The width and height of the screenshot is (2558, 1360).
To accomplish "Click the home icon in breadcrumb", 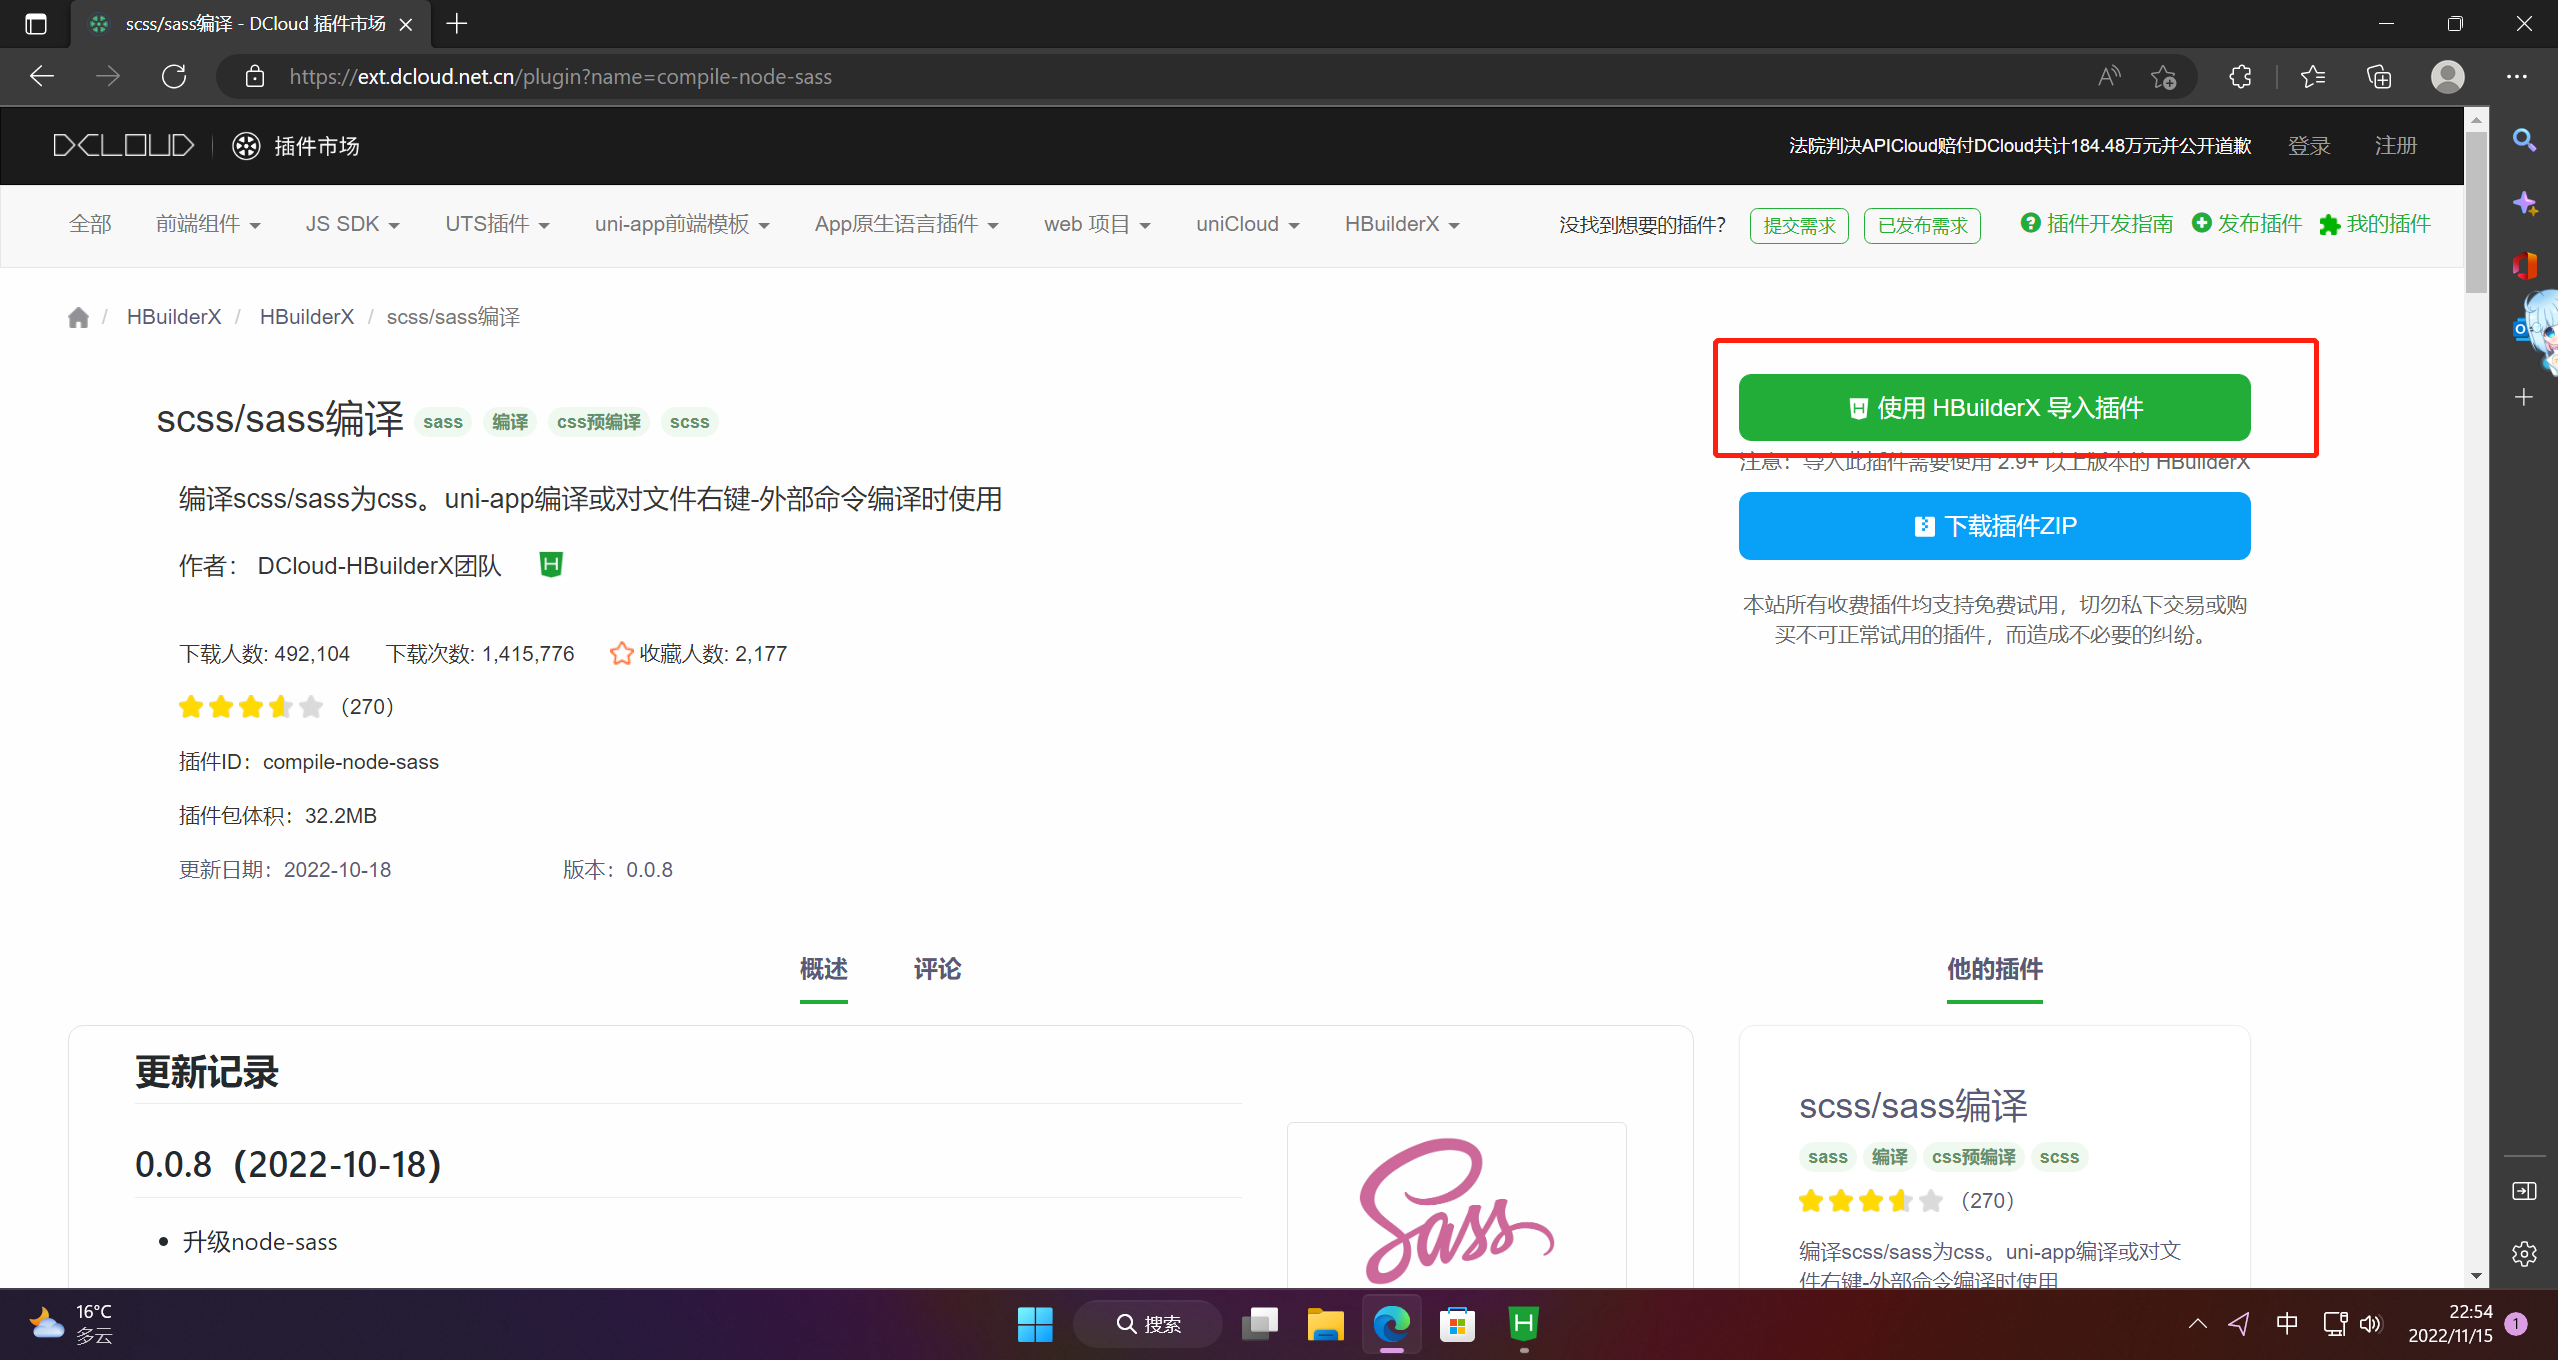I will 78,317.
